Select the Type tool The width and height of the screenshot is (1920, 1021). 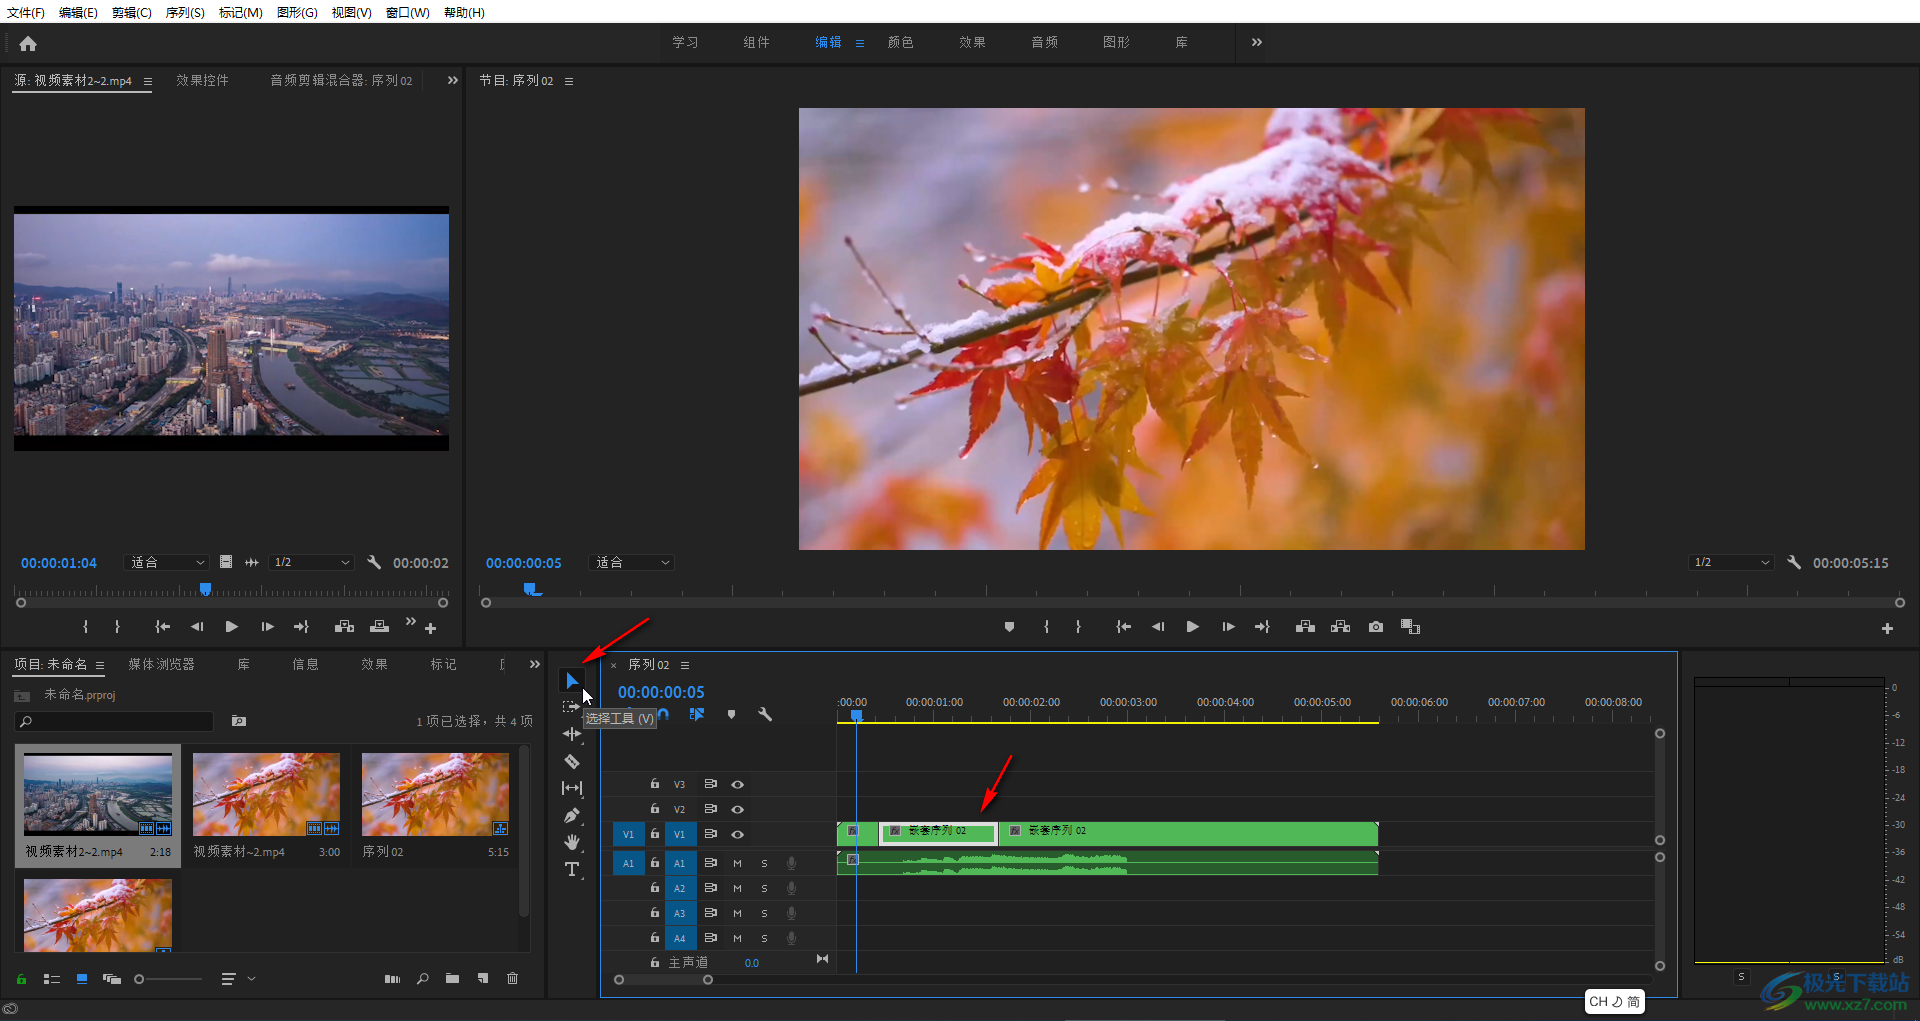(571, 869)
